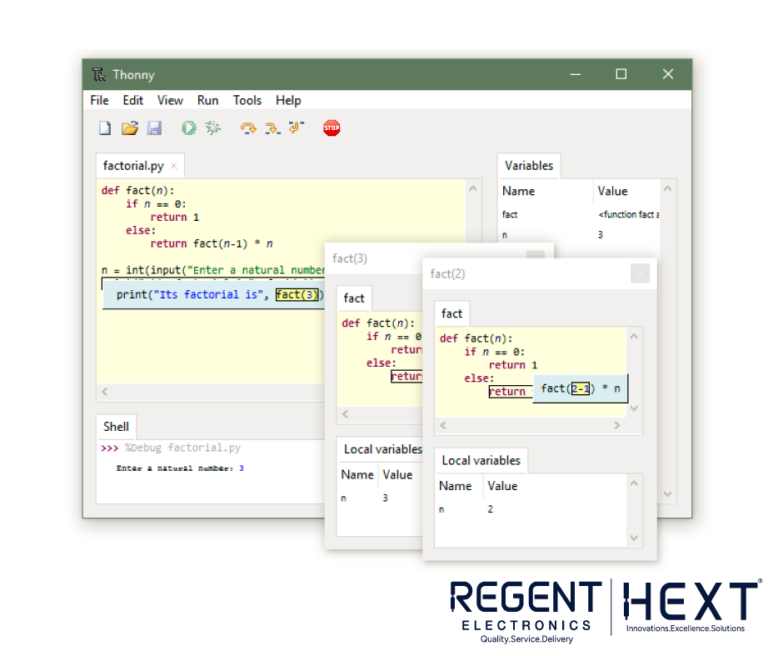The height and width of the screenshot is (656, 768).
Task: Click the Step into arrow icon
Action: tap(271, 128)
